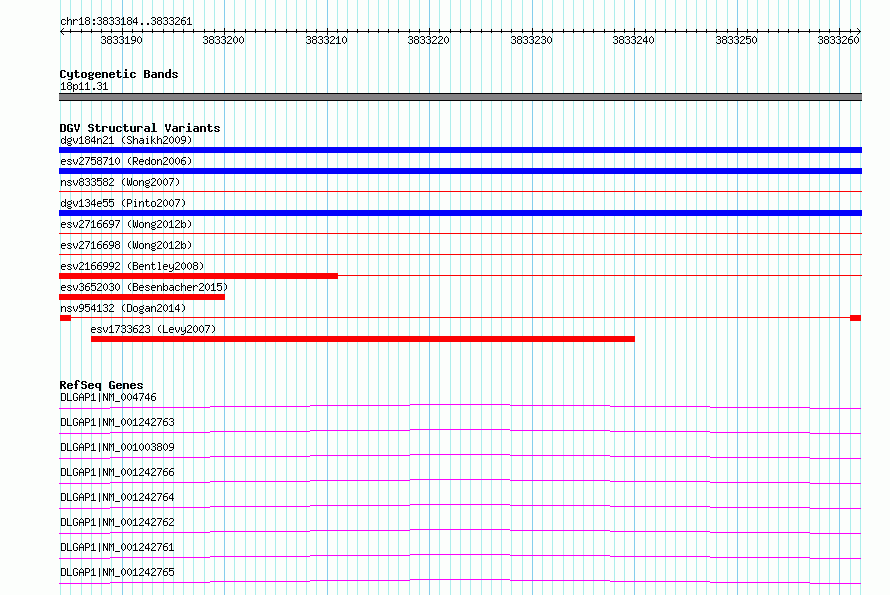Open transcript DLGAP1|NM_001242766
The height and width of the screenshot is (595, 890).
(117, 472)
